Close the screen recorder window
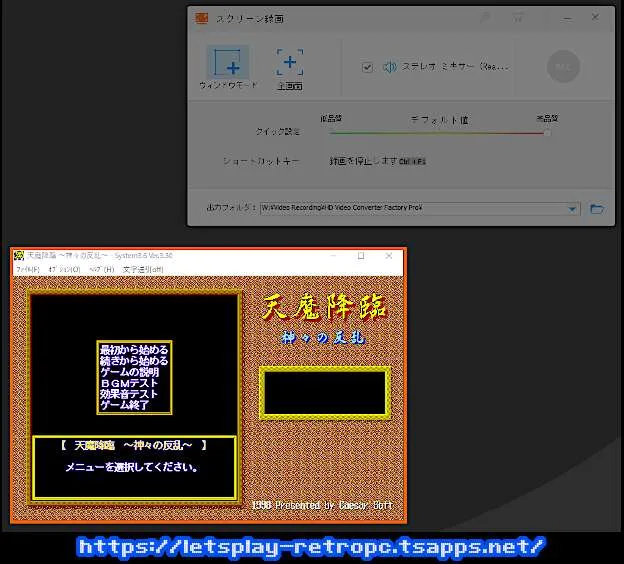The height and width of the screenshot is (564, 624). [595, 17]
